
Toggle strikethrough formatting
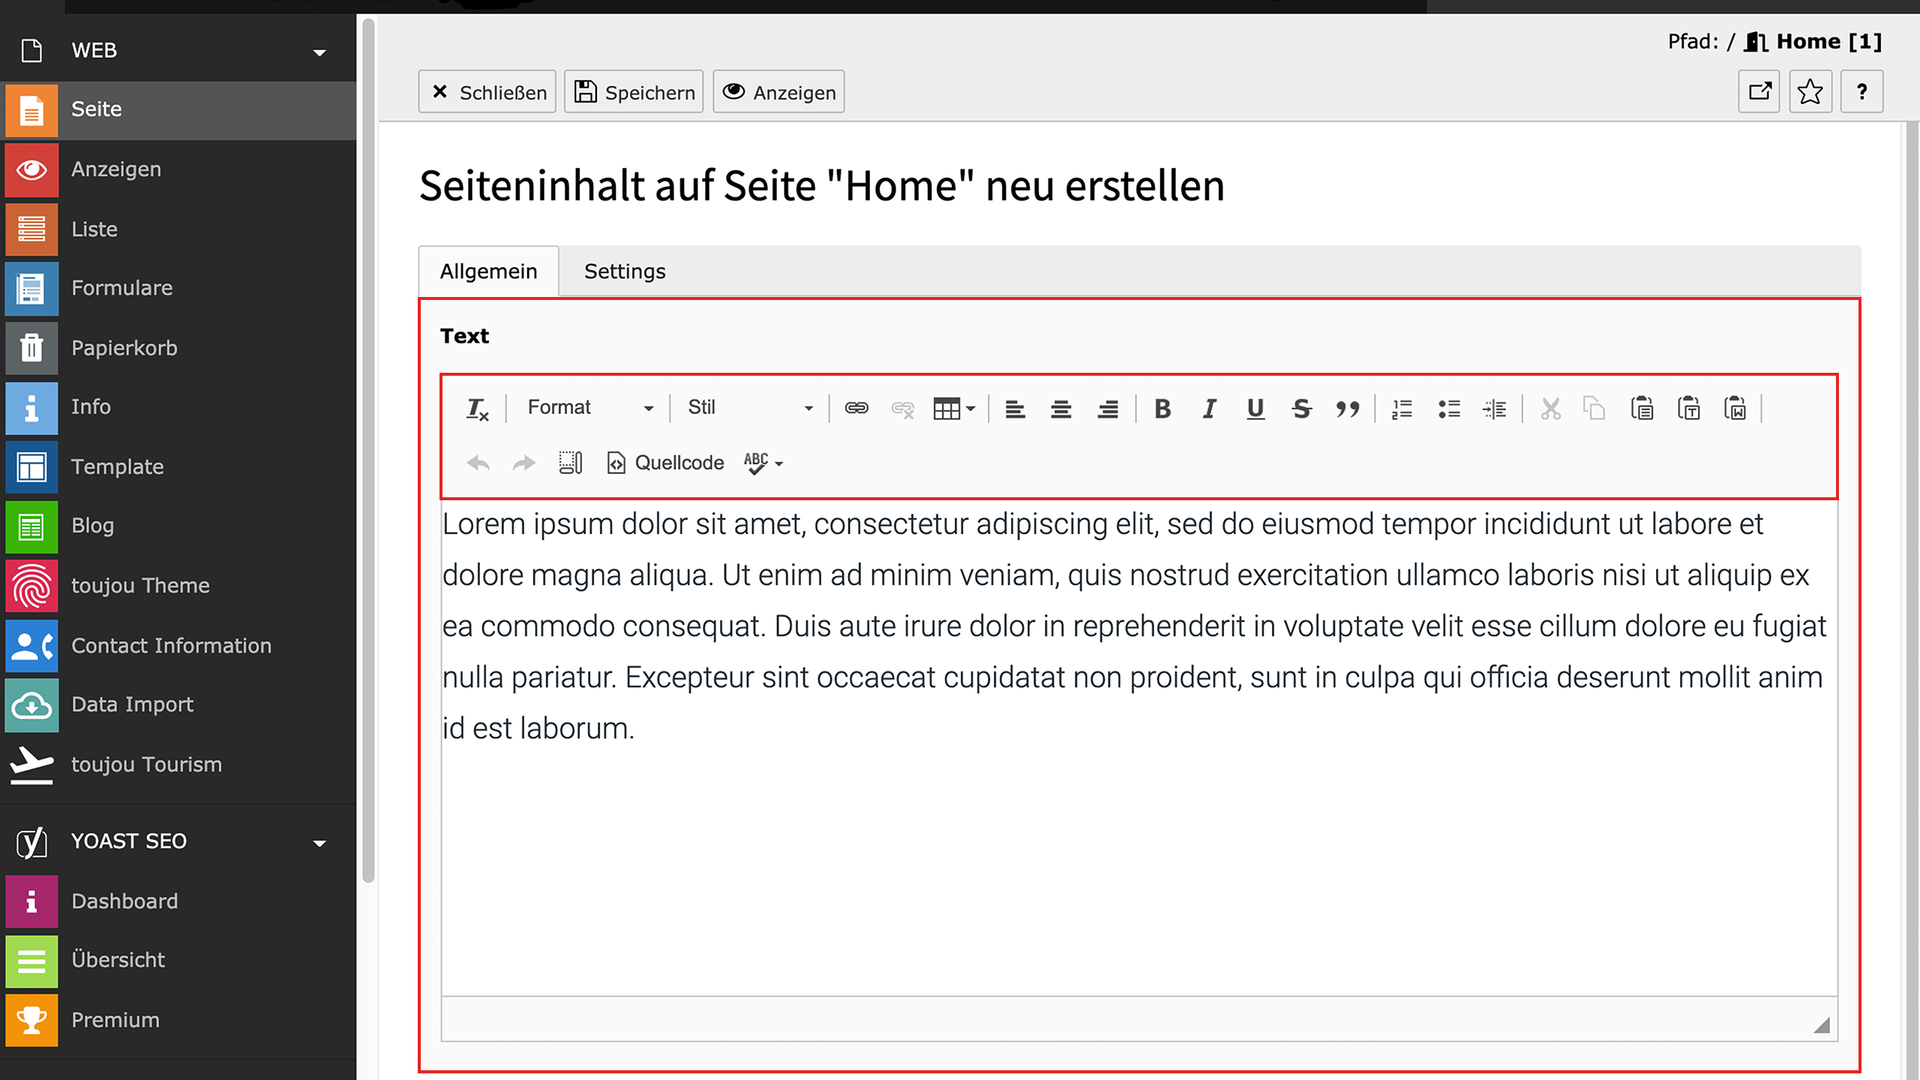(x=1301, y=408)
